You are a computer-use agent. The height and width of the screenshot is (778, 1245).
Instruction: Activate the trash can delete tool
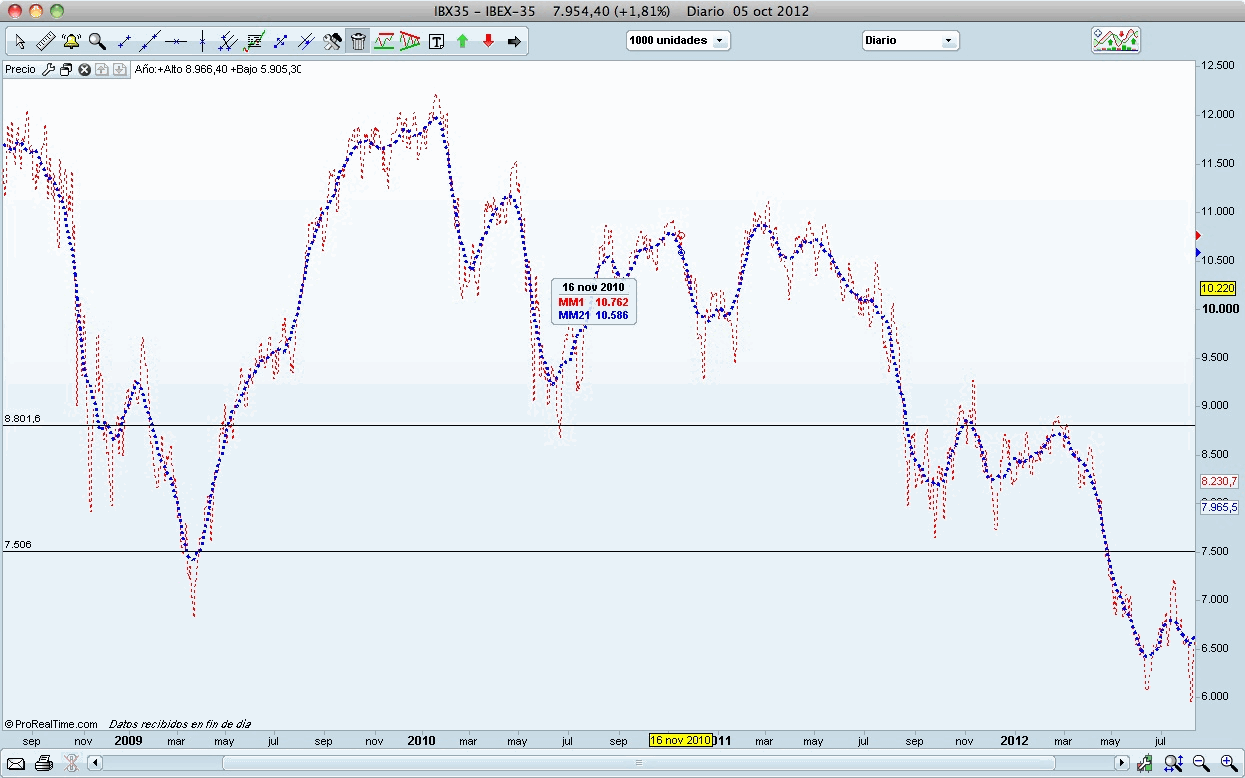[358, 41]
